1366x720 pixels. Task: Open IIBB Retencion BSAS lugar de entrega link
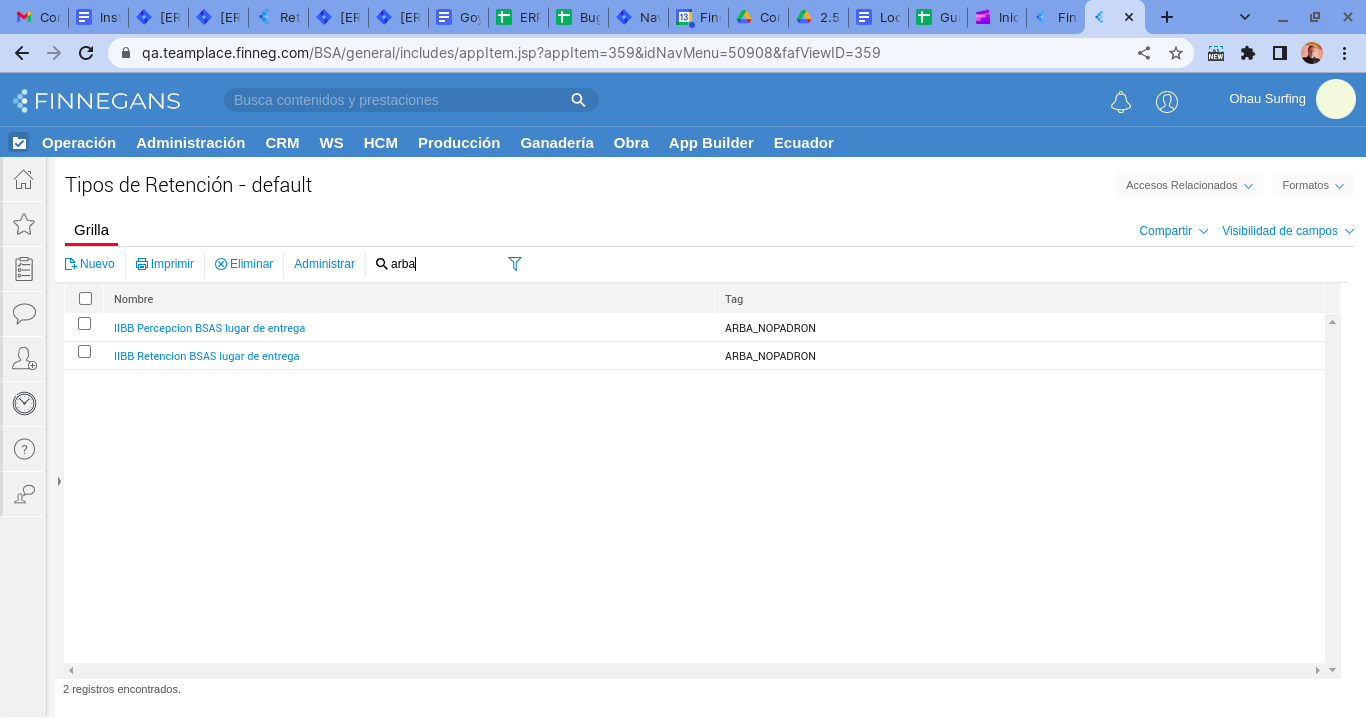206,356
